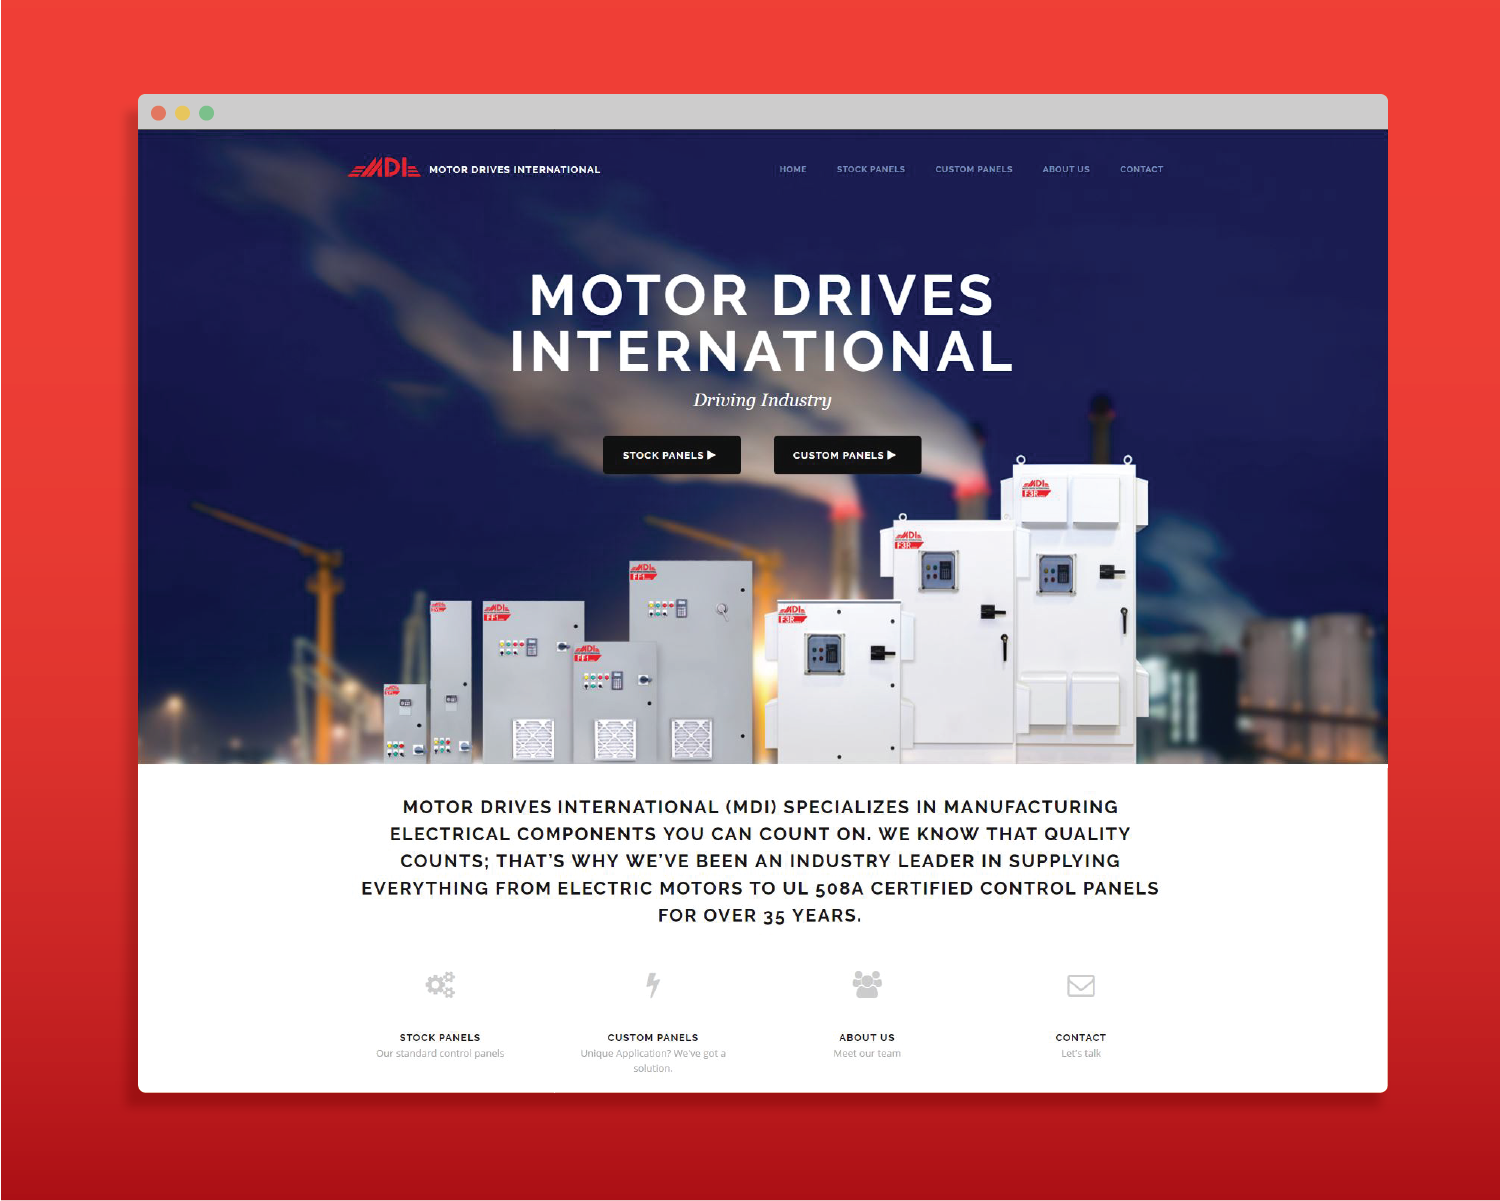Click the 'Meet our team' text

(x=867, y=1053)
